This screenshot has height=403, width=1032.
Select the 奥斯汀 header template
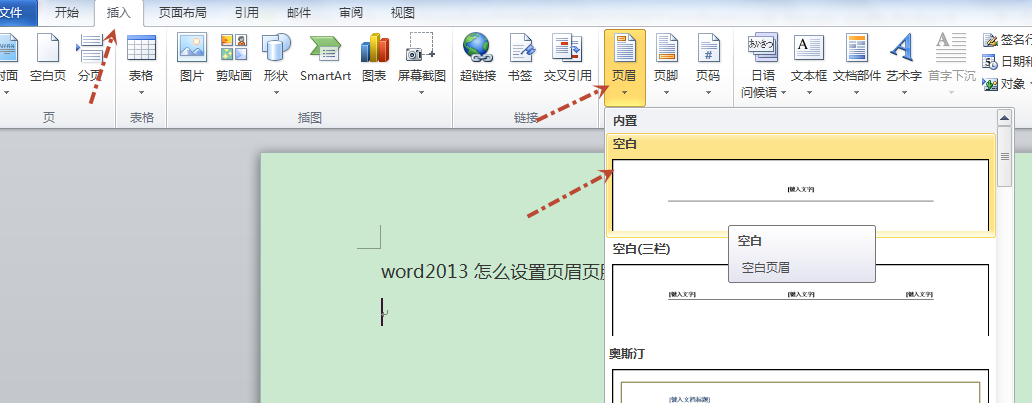click(800, 375)
